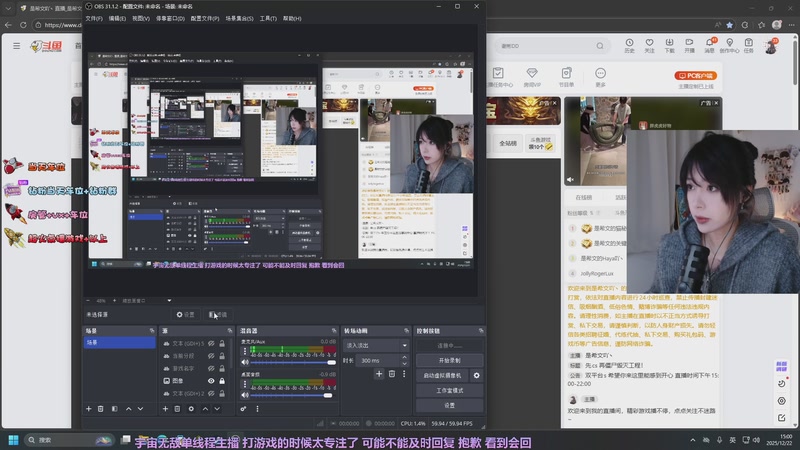Image resolution: width=800 pixels, height=450 pixels.
Task: Open virtual camera settings gear
Action: point(477,376)
